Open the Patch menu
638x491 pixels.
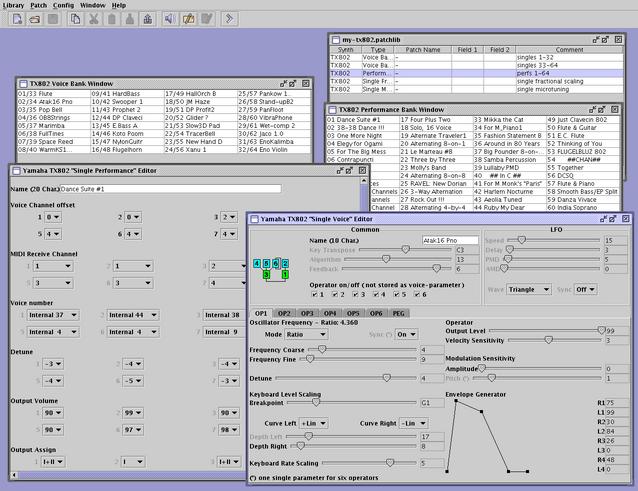point(38,5)
